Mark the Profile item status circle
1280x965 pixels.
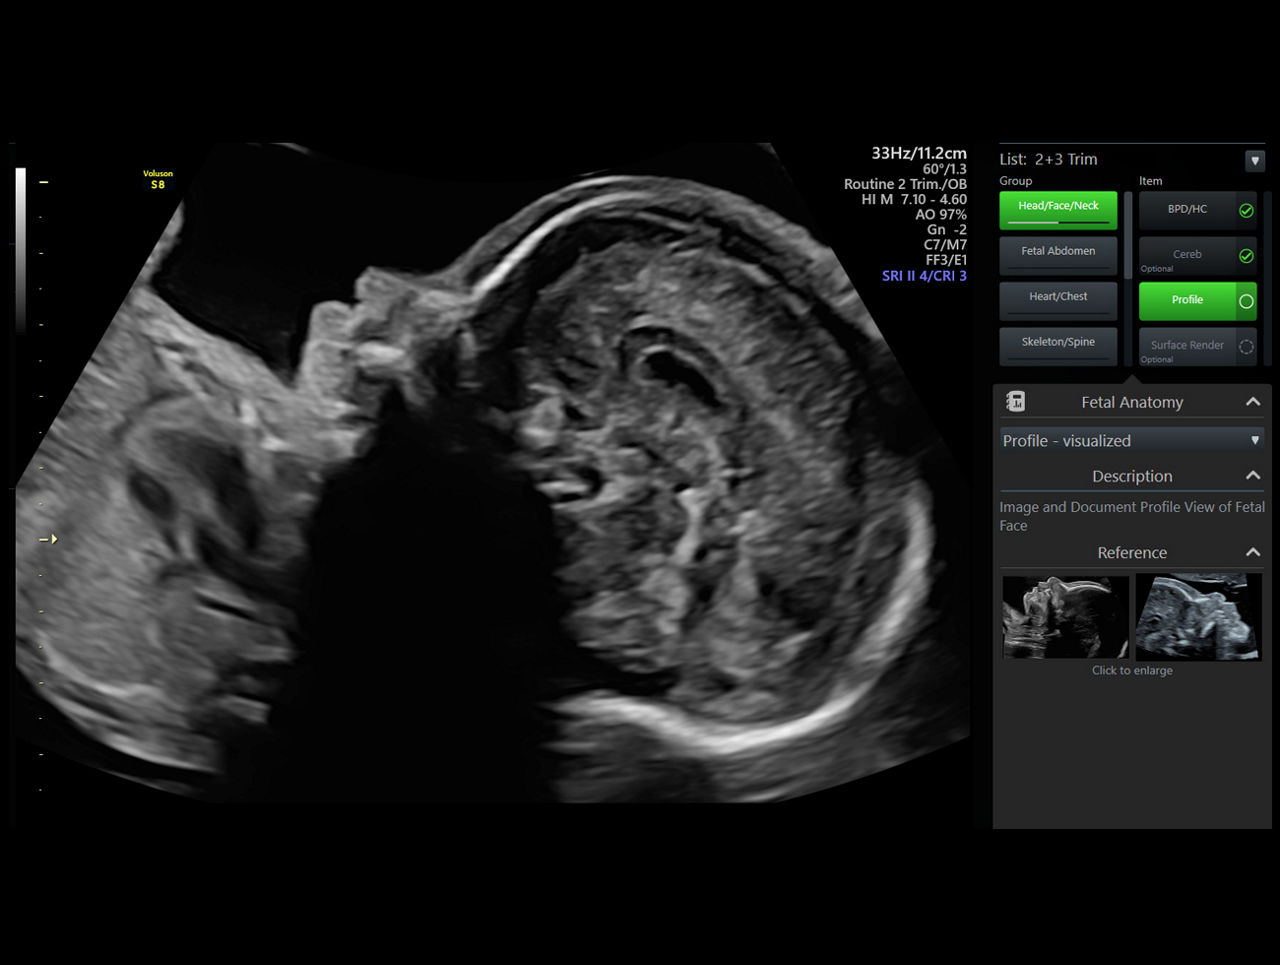pyautogui.click(x=1246, y=301)
